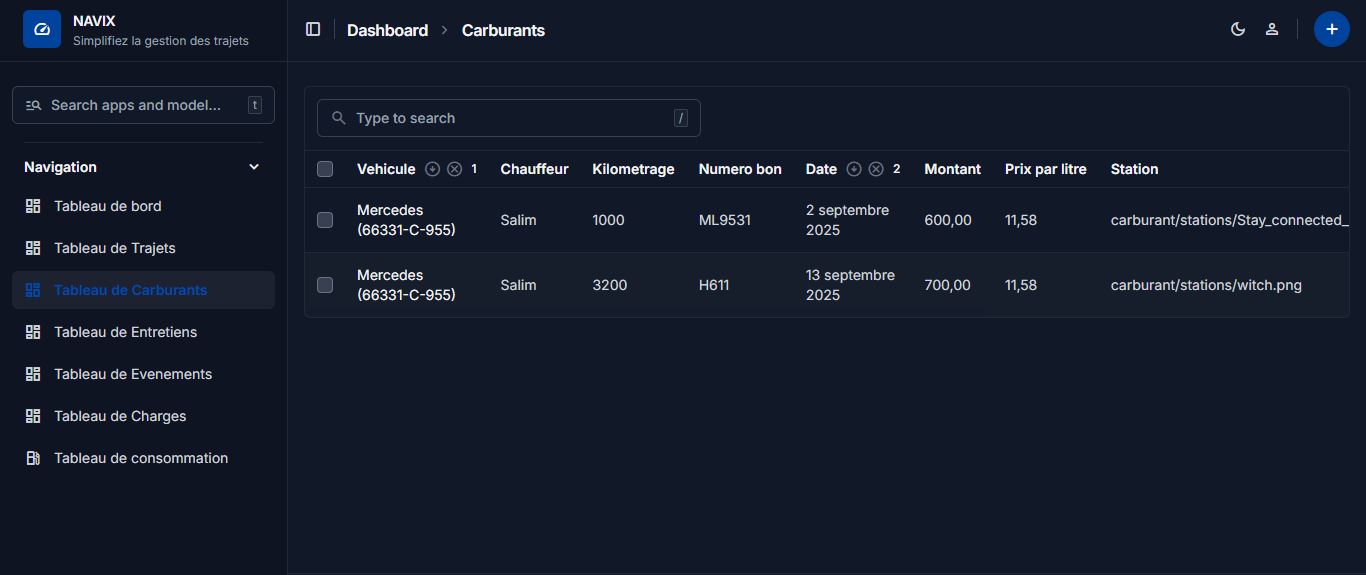1366x575 pixels.
Task: Open the user account icon
Action: (x=1272, y=30)
